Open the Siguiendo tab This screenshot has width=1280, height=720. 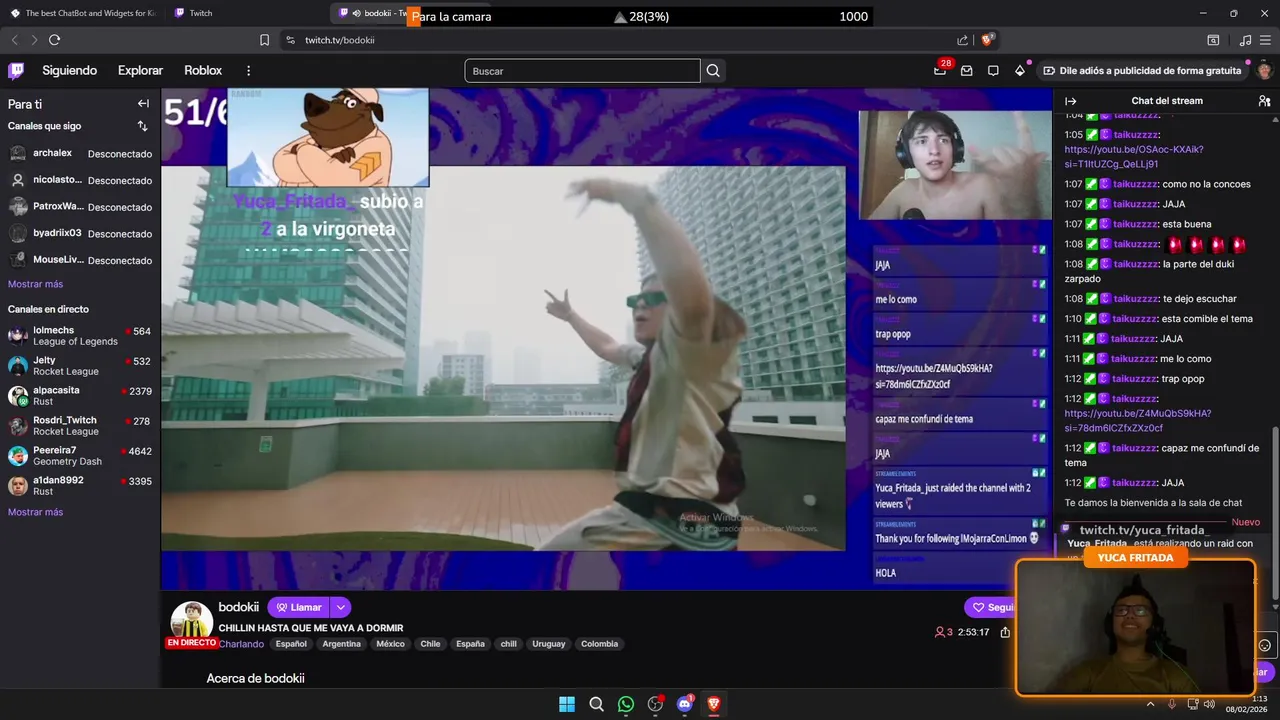point(69,70)
